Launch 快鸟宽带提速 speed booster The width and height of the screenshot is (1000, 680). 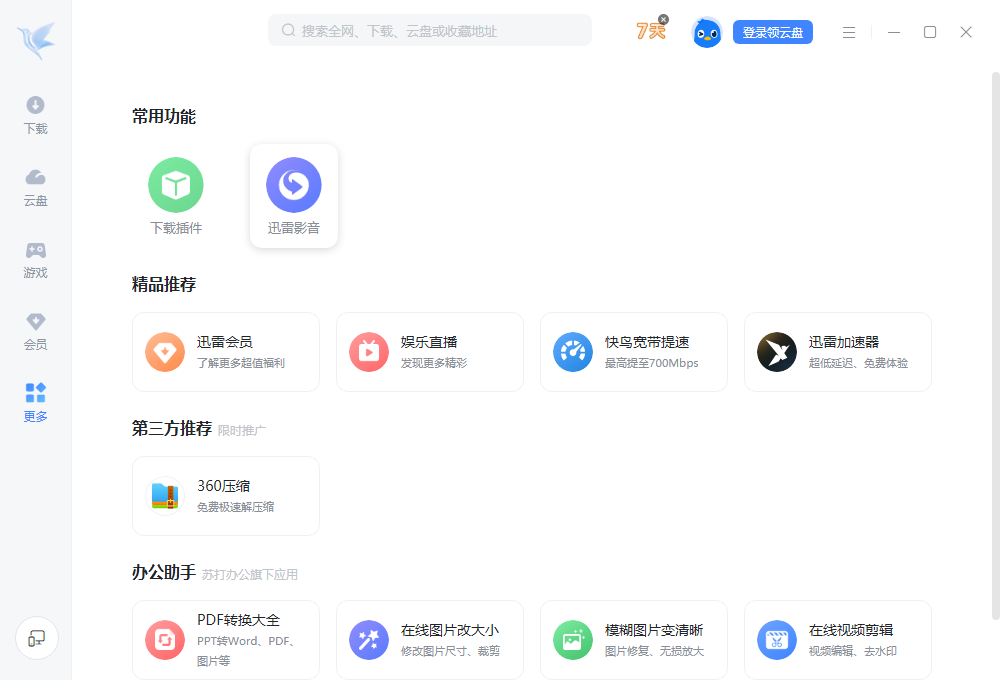coord(633,352)
